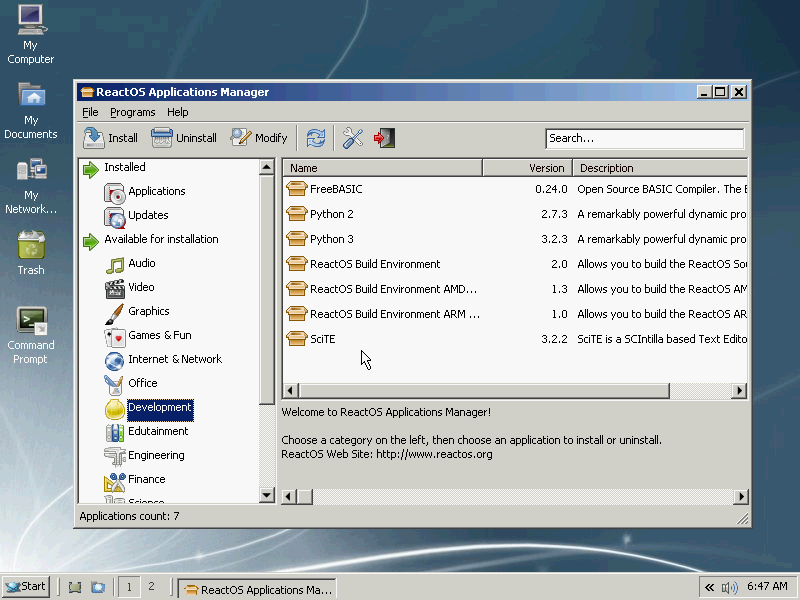The width and height of the screenshot is (800, 600).
Task: Open the Programs menu
Action: [133, 112]
